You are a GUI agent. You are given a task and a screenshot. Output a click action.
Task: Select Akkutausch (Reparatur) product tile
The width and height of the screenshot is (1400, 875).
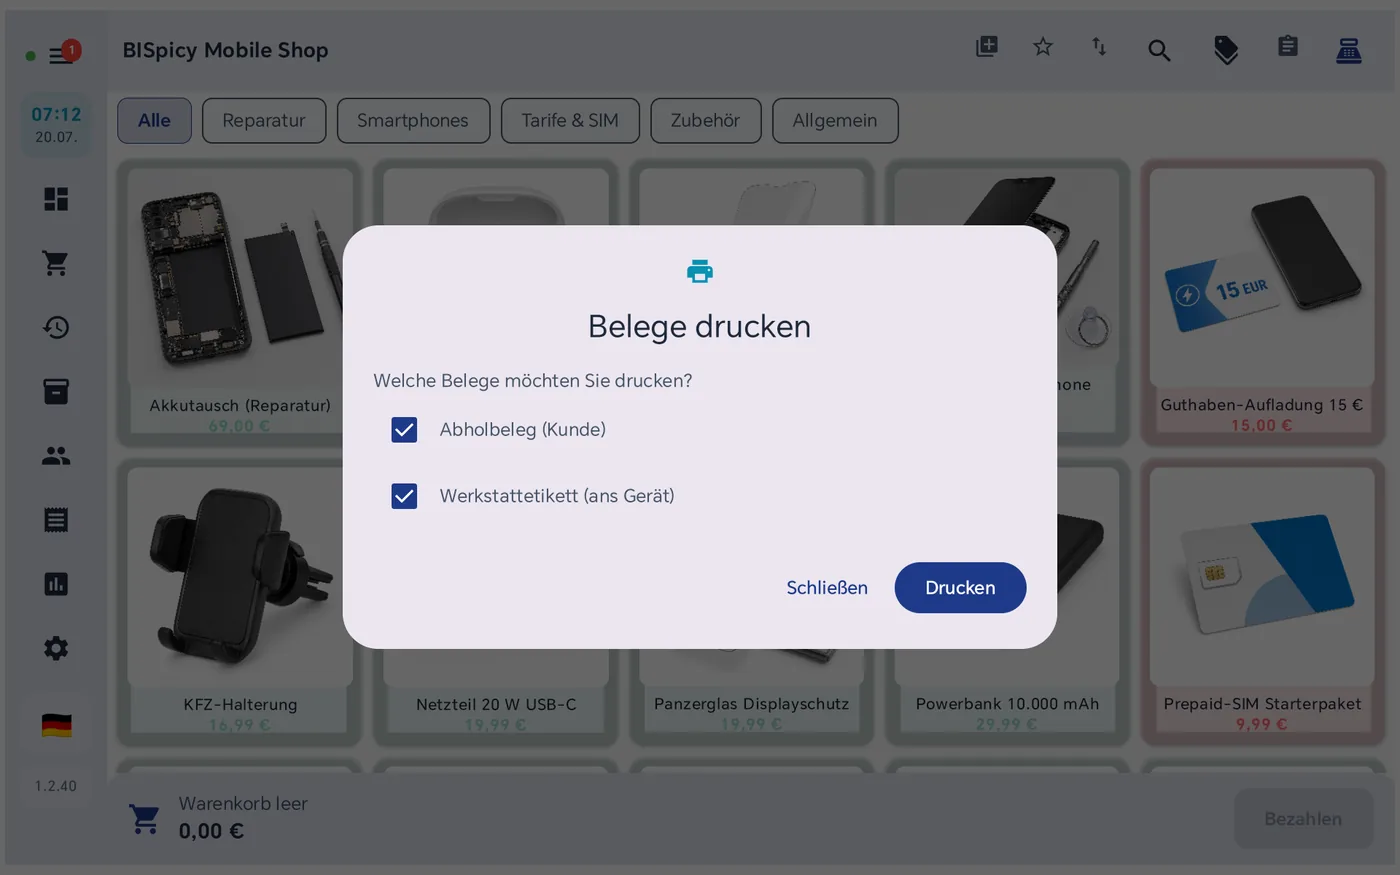point(240,302)
